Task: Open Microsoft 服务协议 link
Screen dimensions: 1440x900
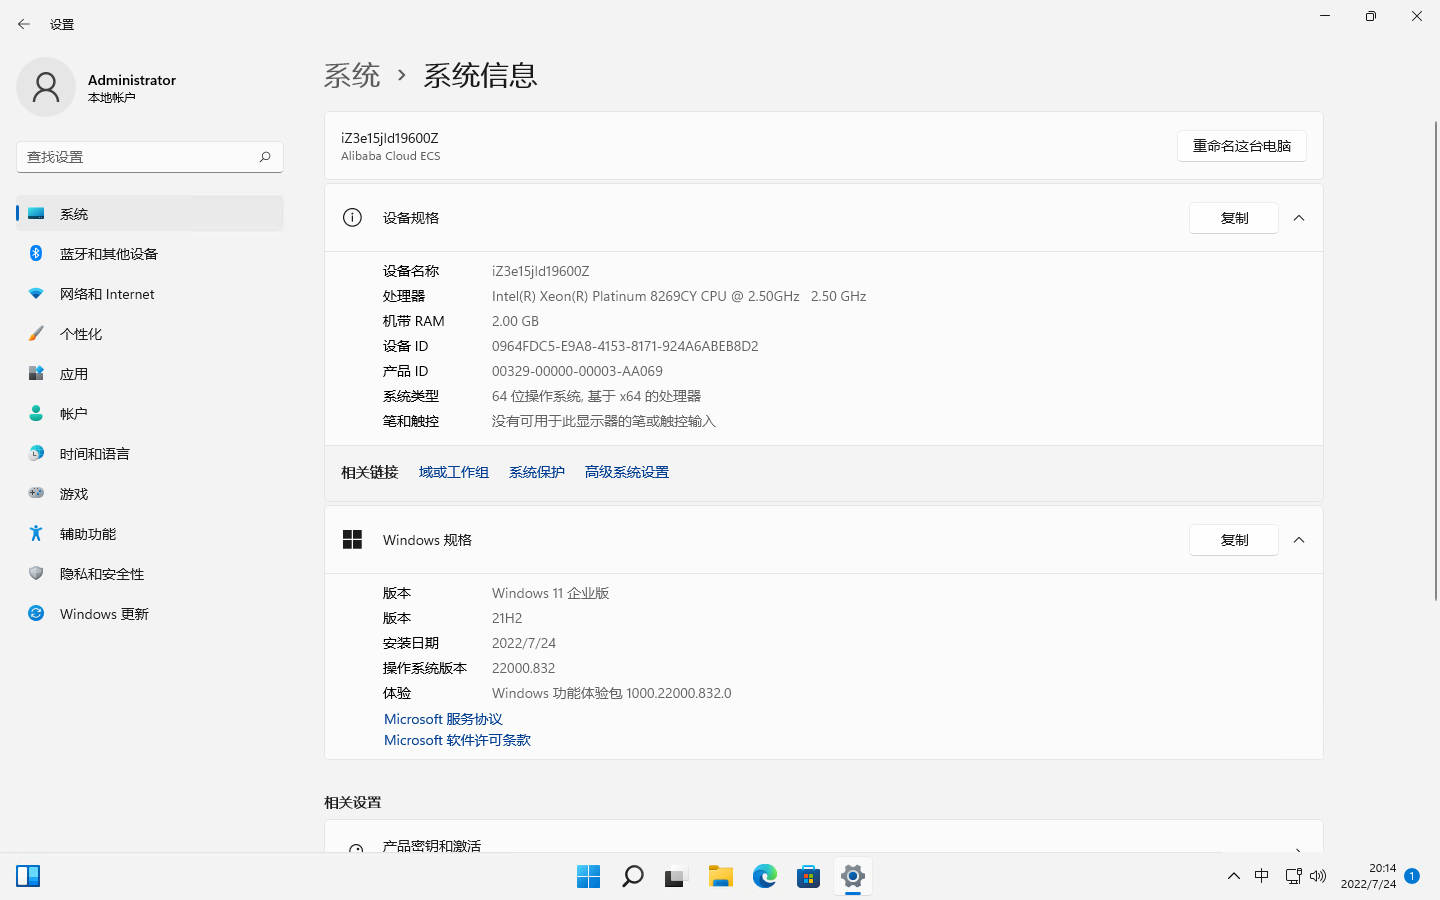Action: point(443,719)
